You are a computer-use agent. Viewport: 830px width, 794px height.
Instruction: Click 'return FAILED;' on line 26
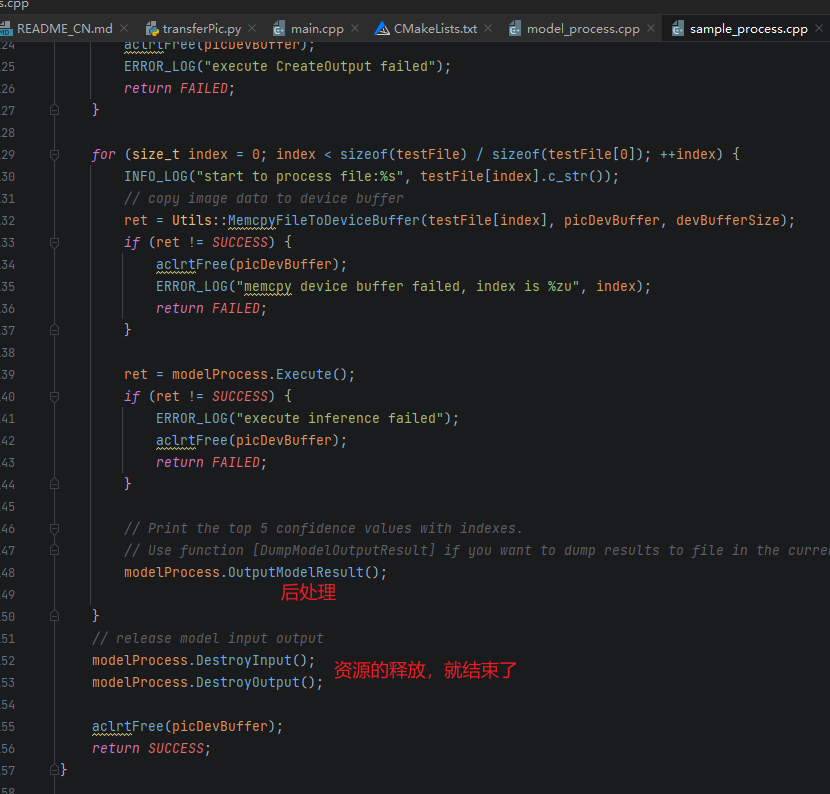pos(179,88)
